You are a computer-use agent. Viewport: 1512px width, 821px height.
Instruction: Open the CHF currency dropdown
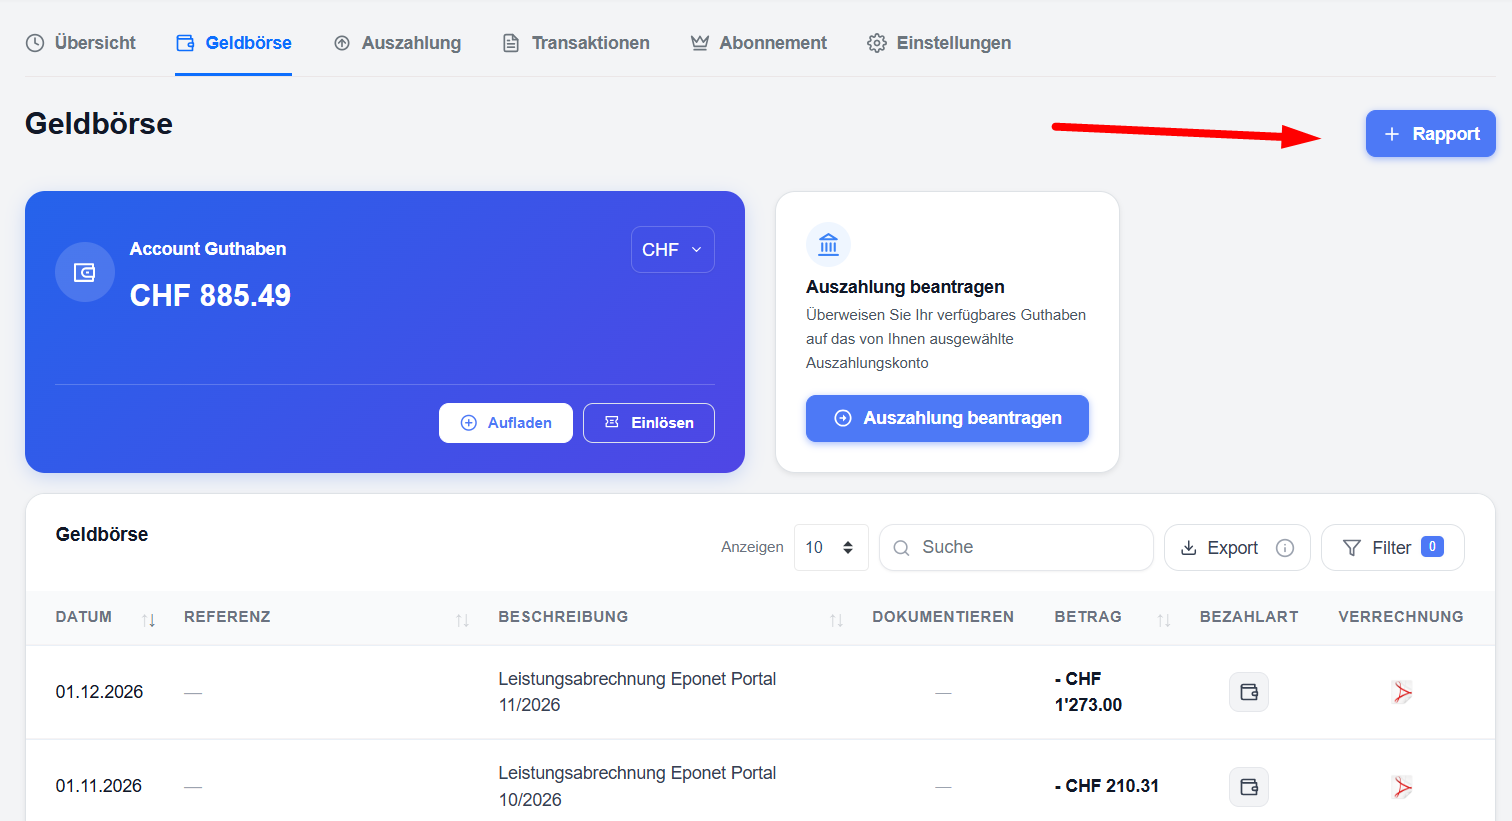point(672,250)
